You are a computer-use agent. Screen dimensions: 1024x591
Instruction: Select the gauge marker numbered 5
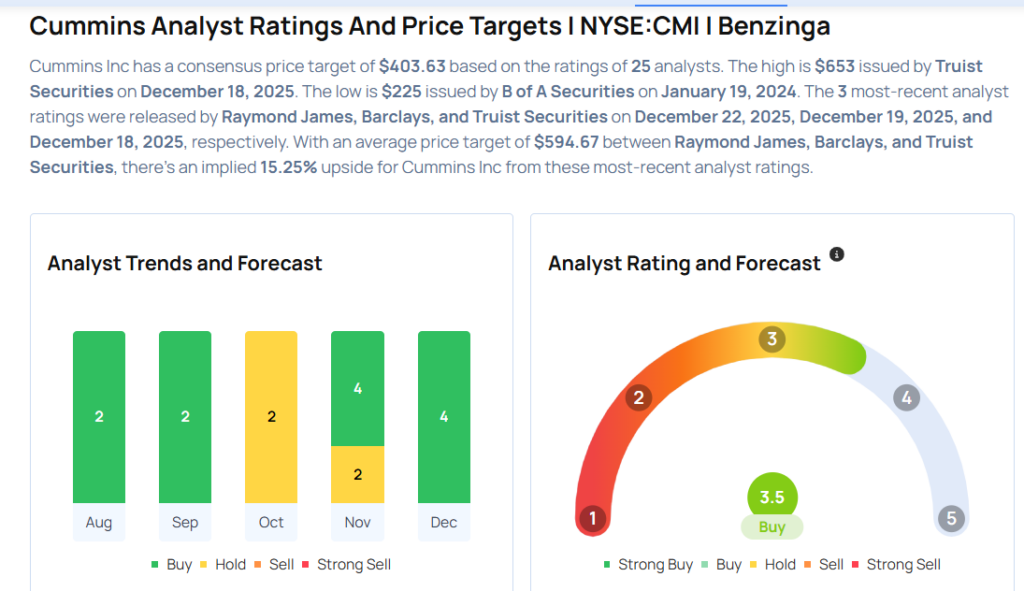click(x=951, y=518)
